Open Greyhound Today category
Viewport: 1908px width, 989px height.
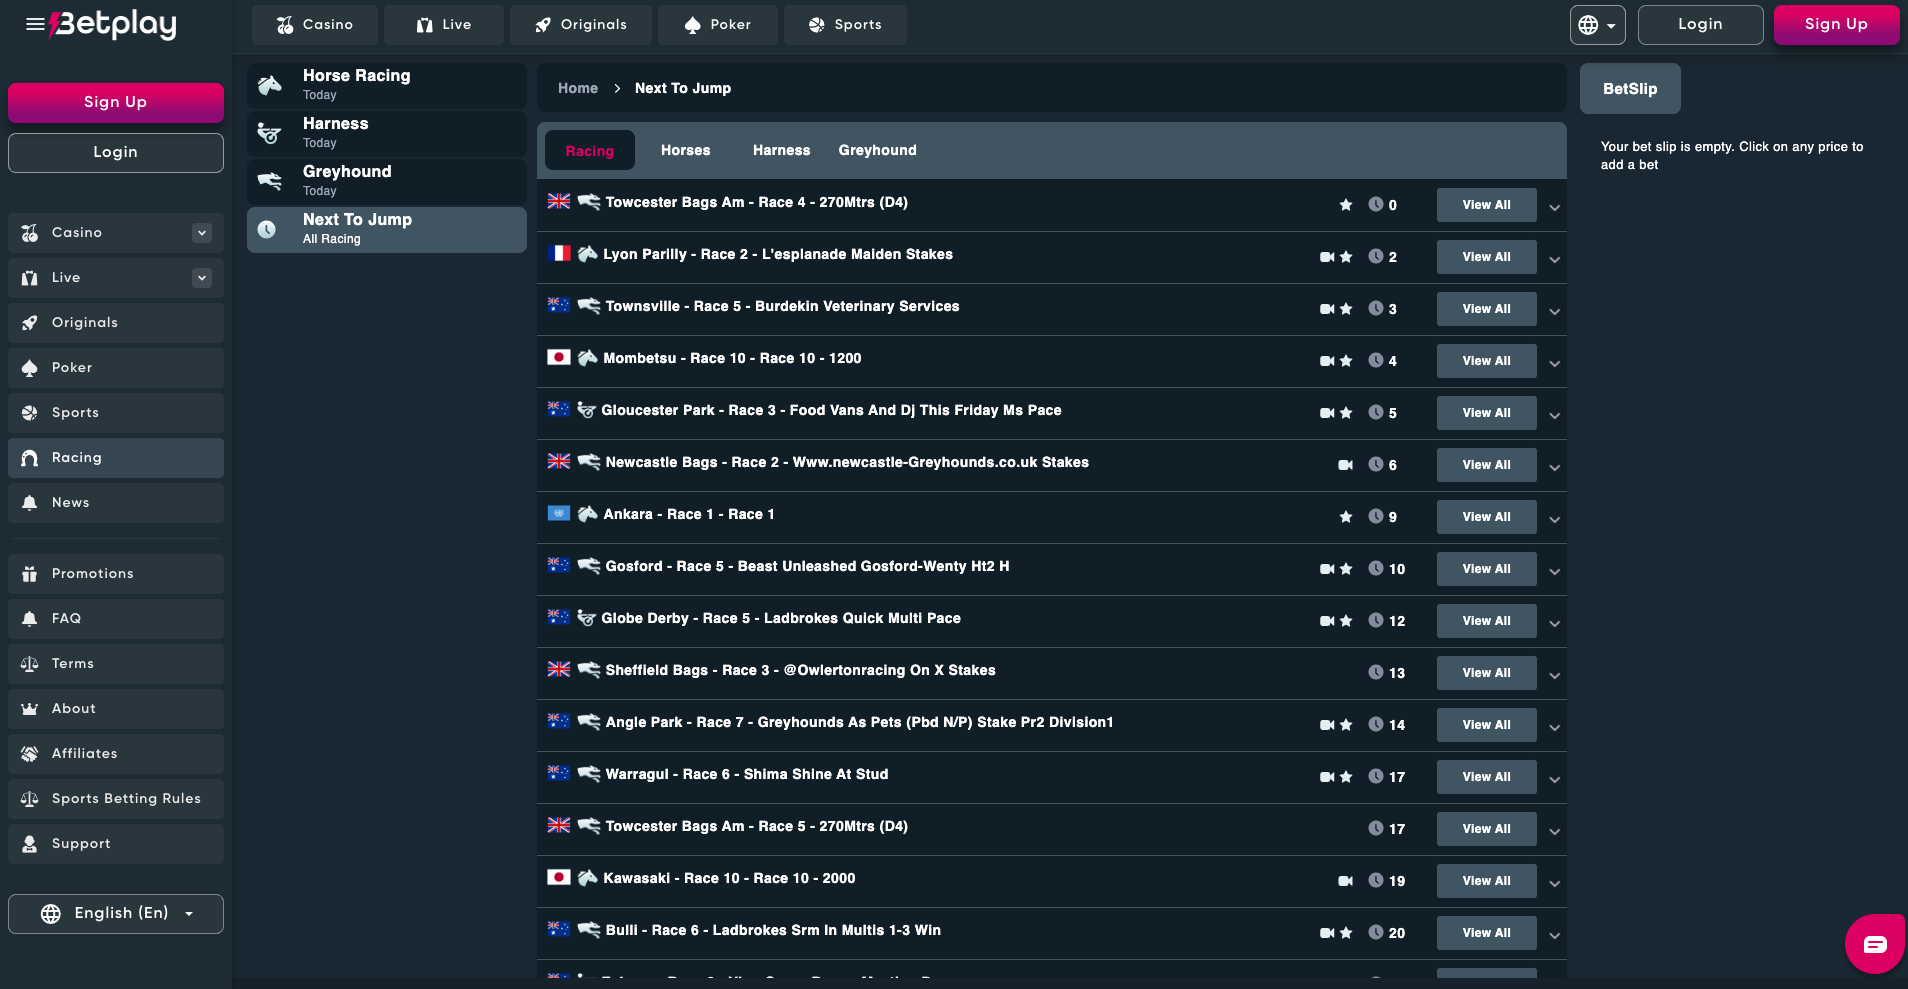point(387,181)
